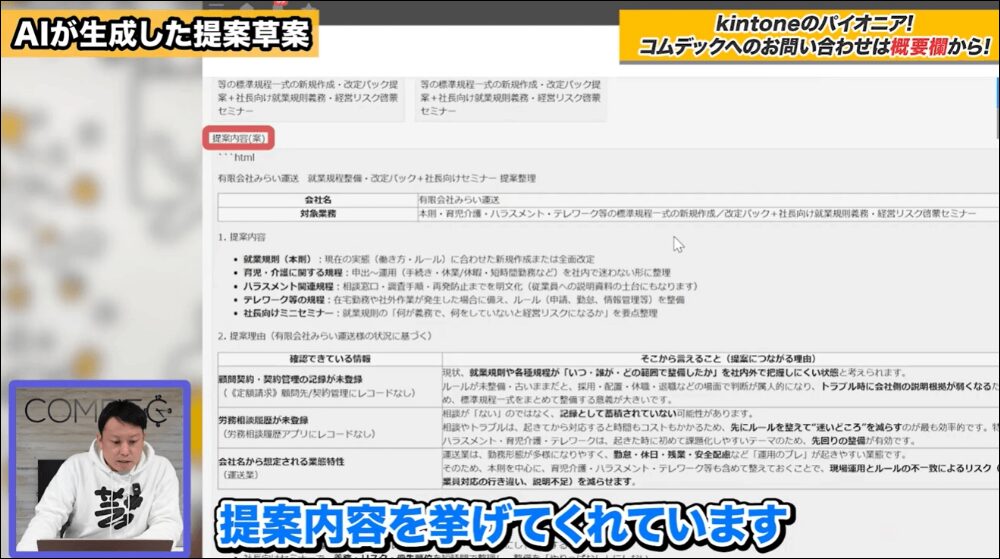The height and width of the screenshot is (559, 1000).
Task: Click the 有限会社みらい運送 value cell in table
Action: click(708, 200)
